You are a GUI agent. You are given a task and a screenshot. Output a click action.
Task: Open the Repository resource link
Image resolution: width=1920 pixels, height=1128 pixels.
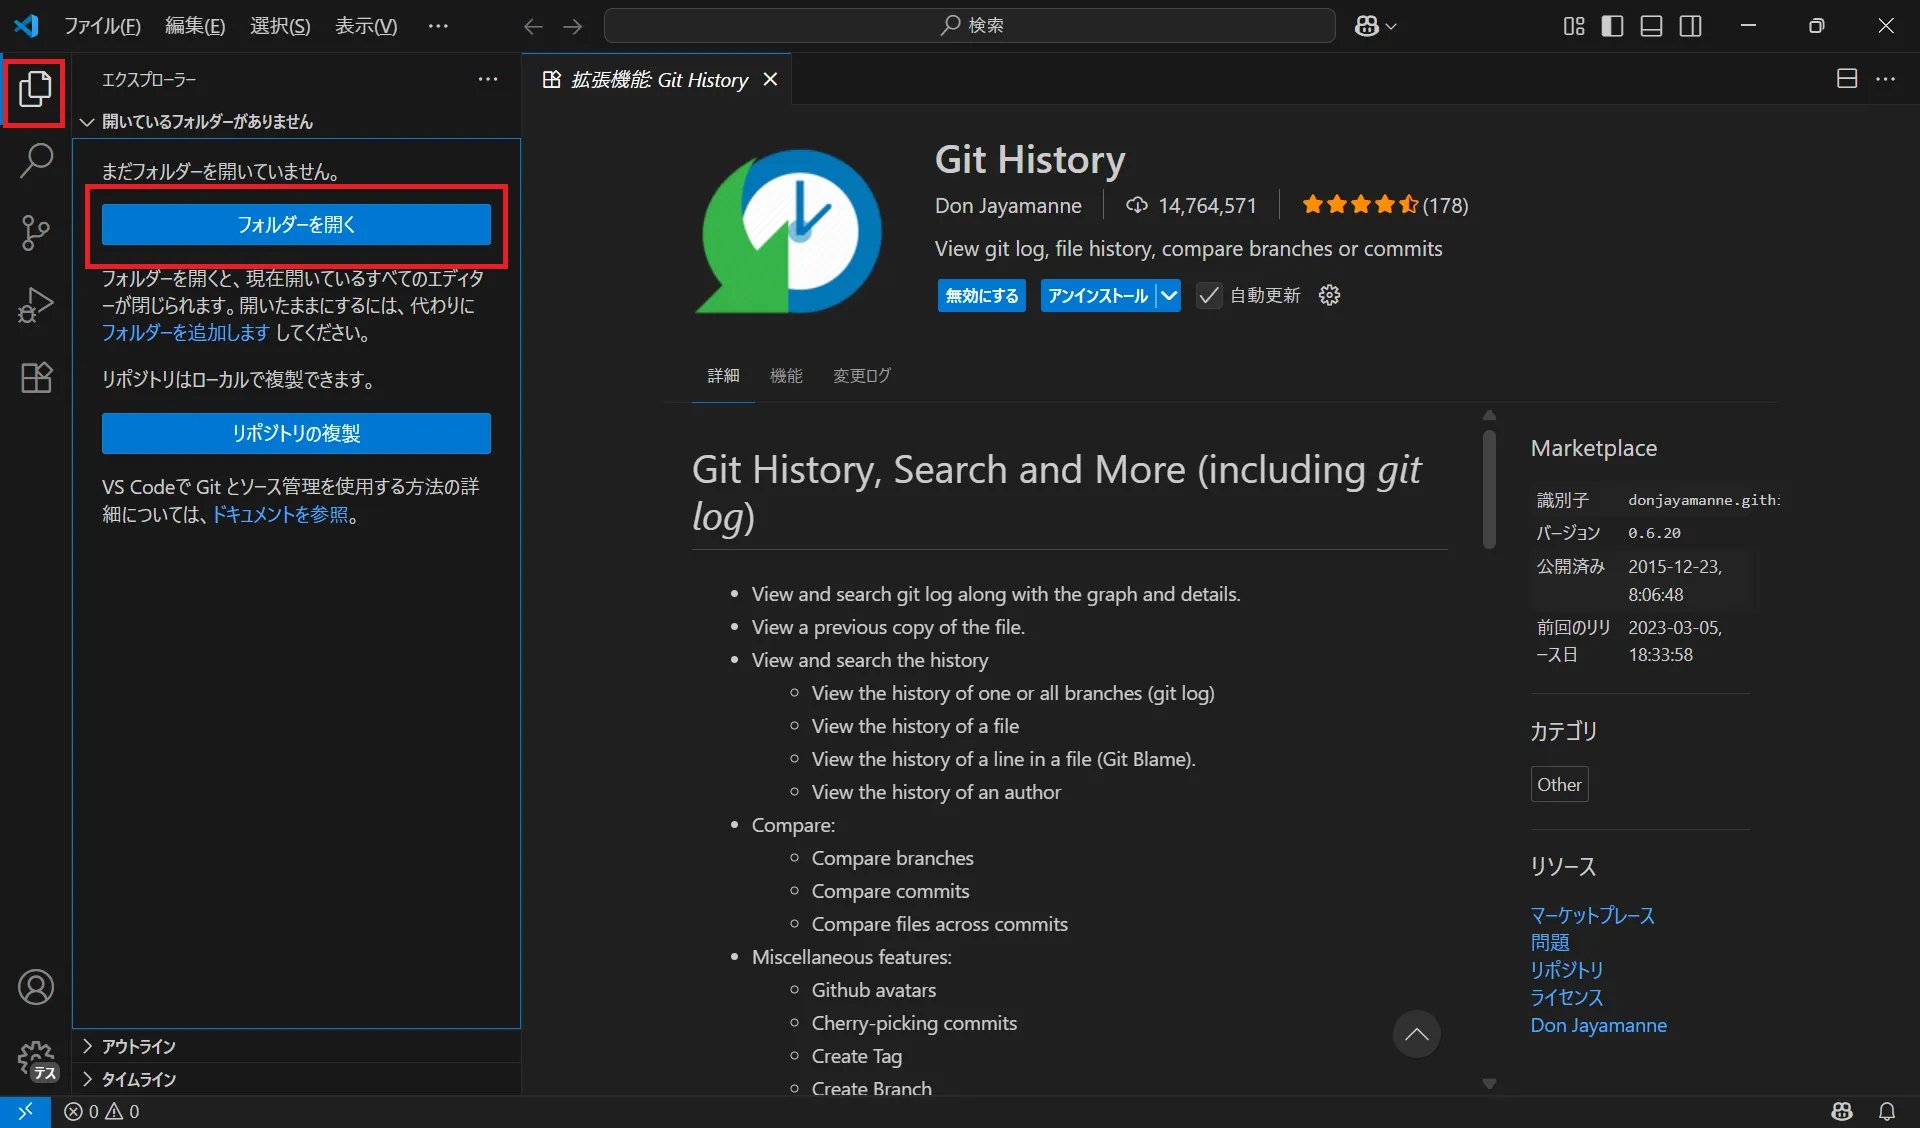click(1567, 970)
